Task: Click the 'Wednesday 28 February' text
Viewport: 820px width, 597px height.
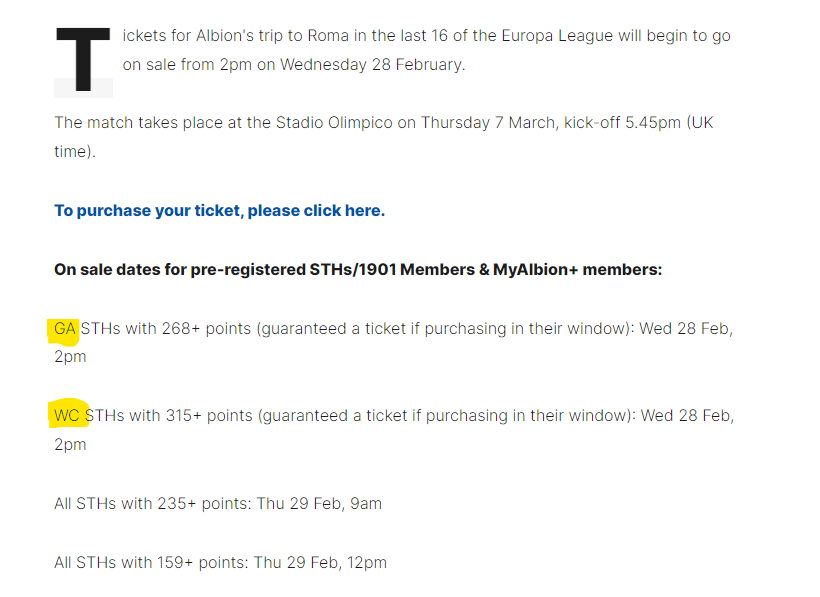Action: pos(371,65)
